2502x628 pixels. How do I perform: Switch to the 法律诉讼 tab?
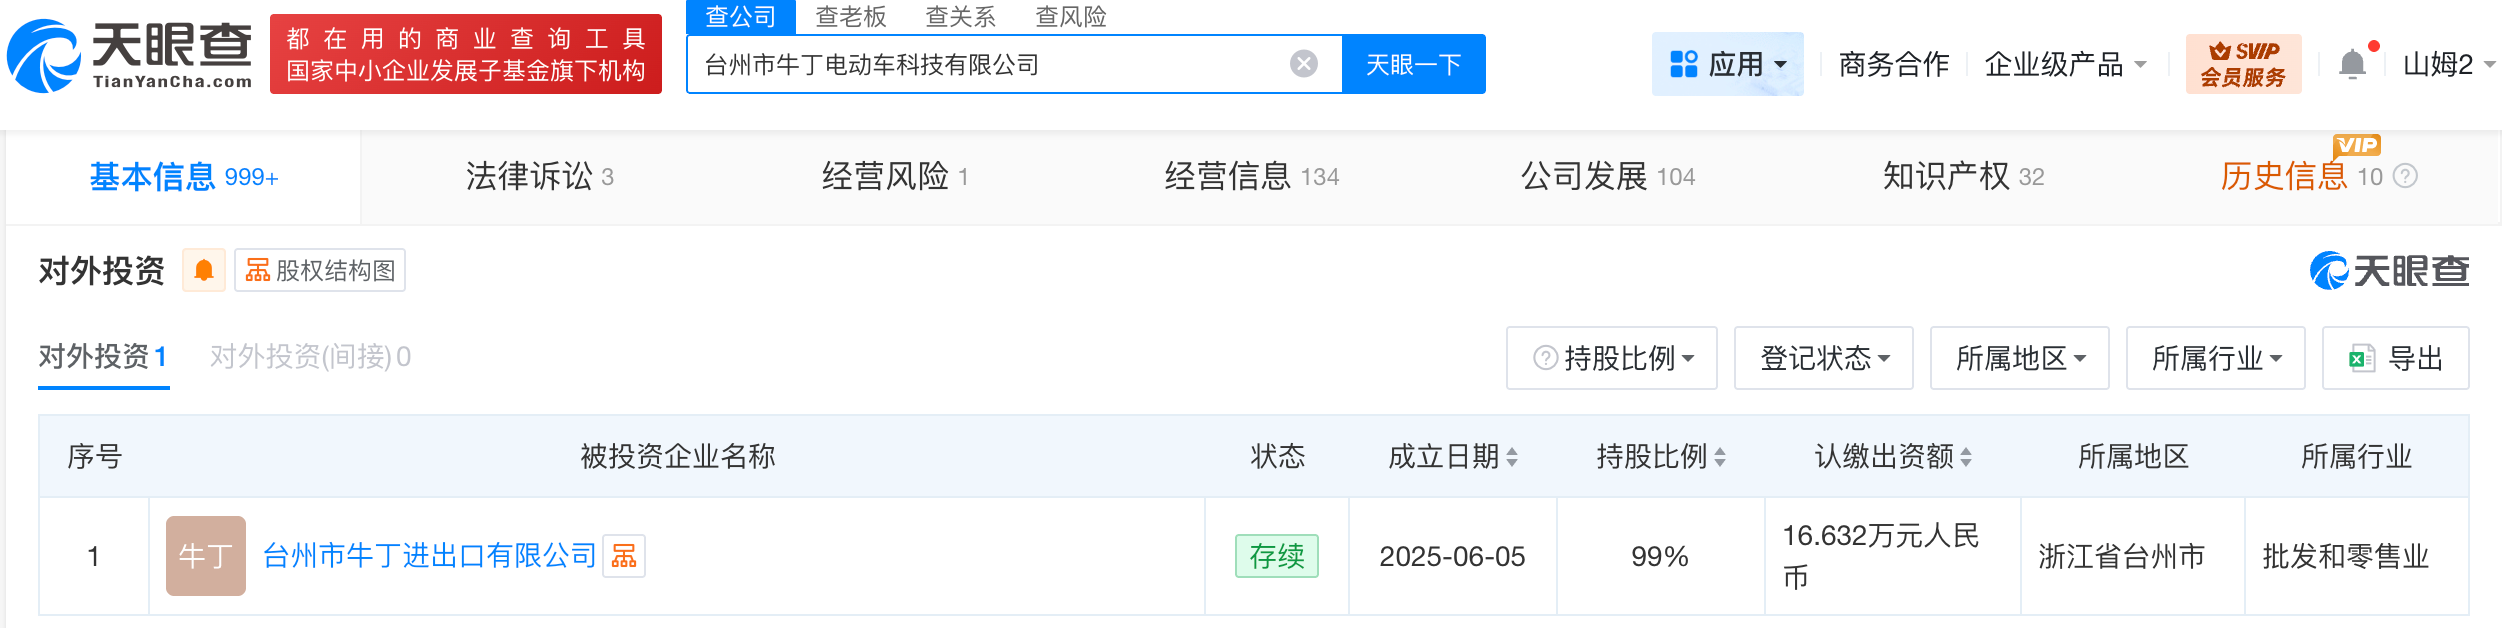[539, 177]
